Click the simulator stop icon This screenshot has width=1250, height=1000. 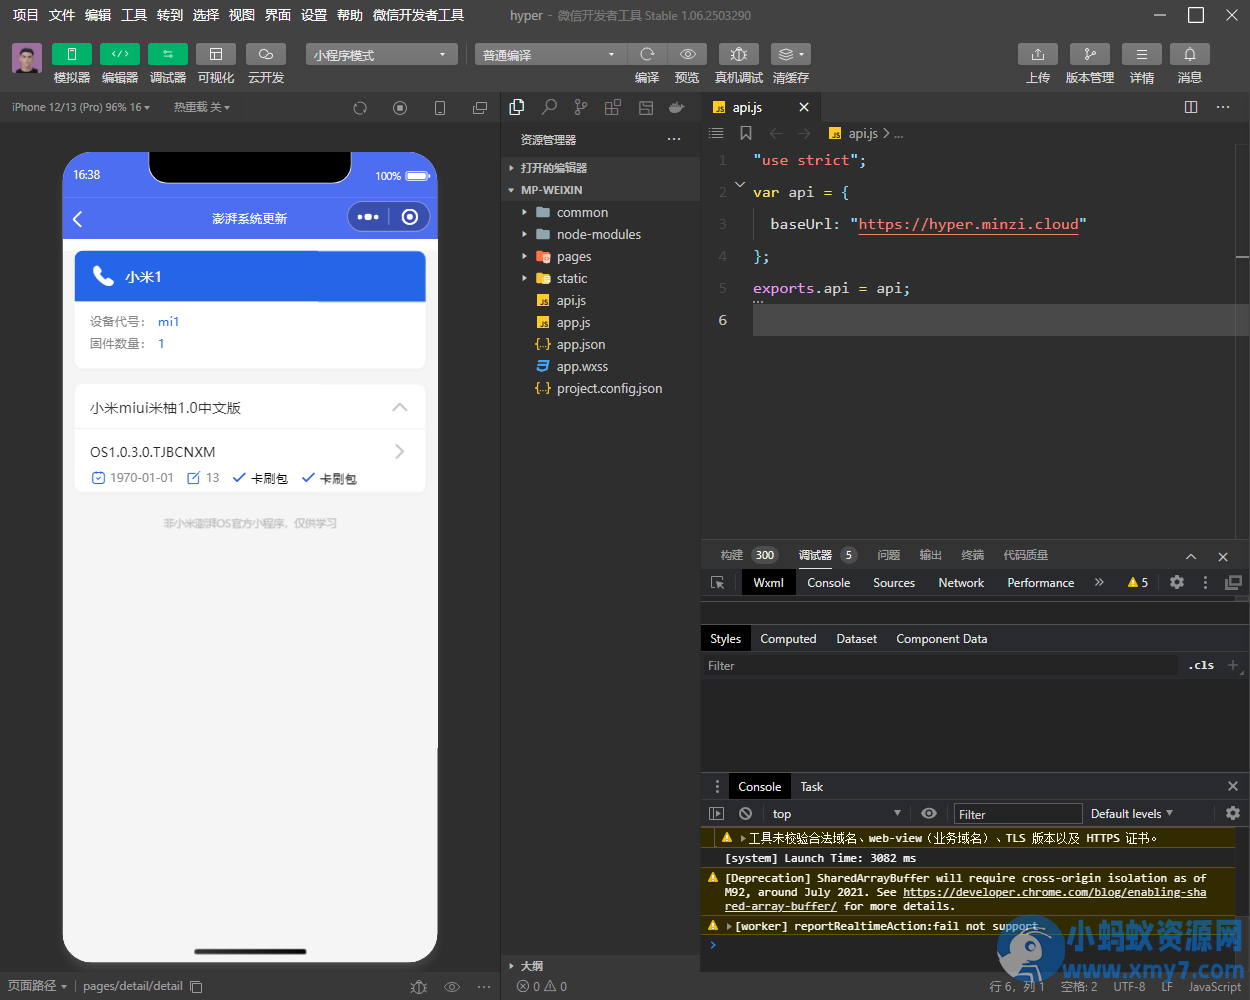pyautogui.click(x=400, y=108)
